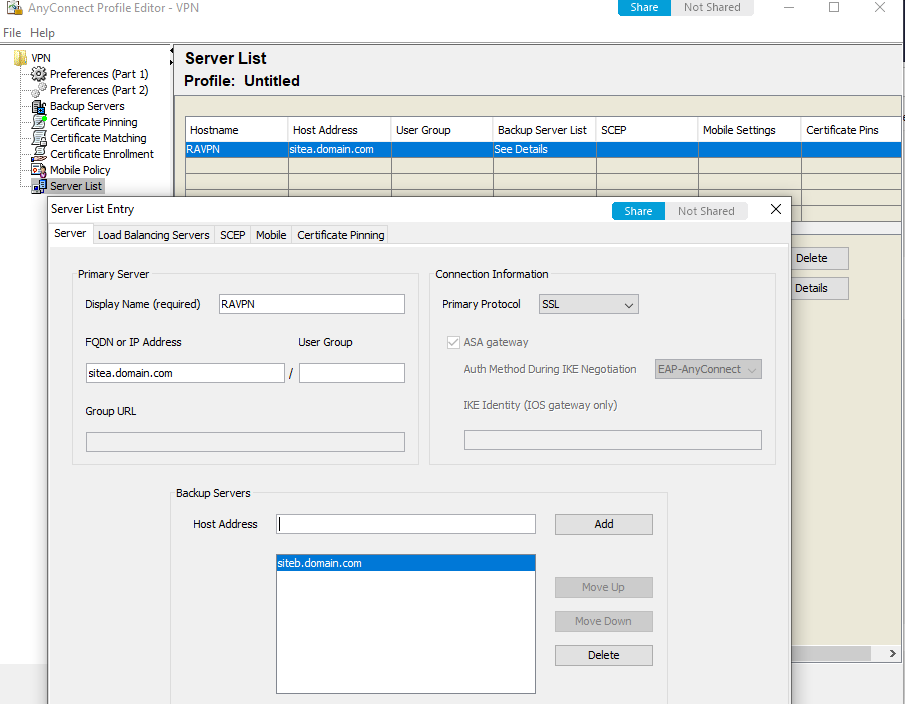Select the VPN root tree node
Screen dimensions: 905x704
pos(41,58)
